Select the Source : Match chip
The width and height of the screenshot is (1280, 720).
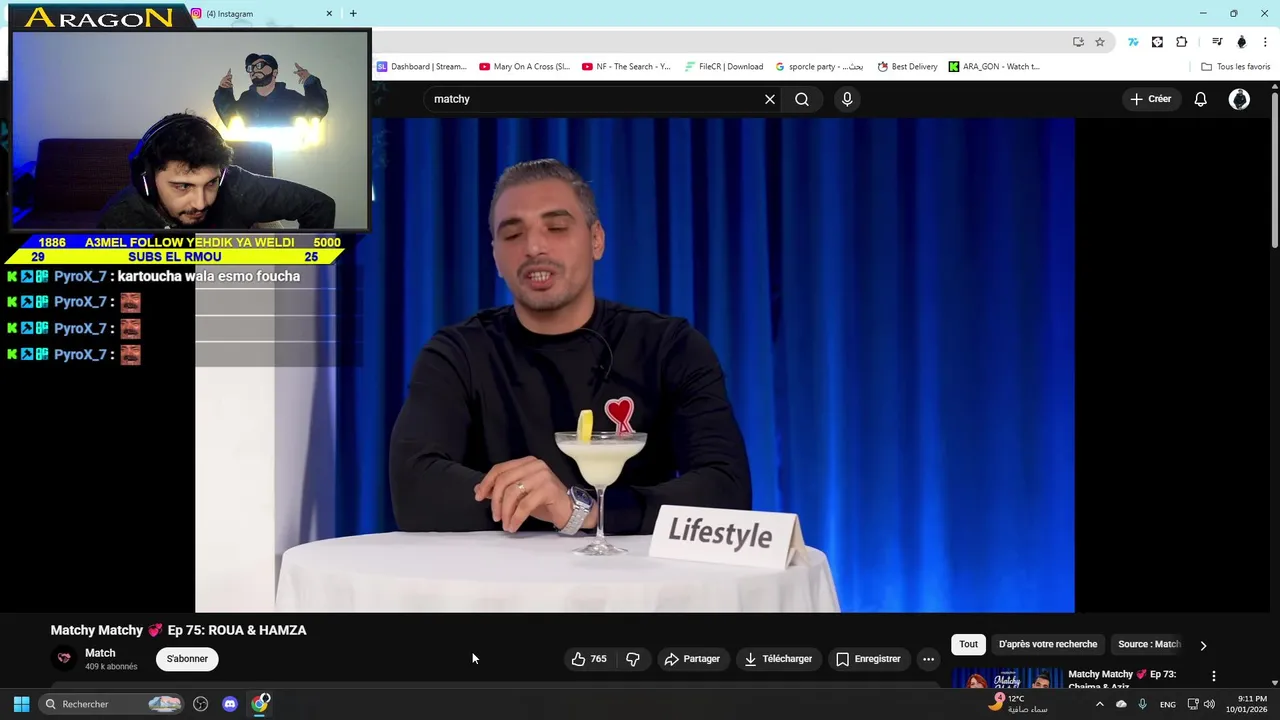click(x=1149, y=644)
